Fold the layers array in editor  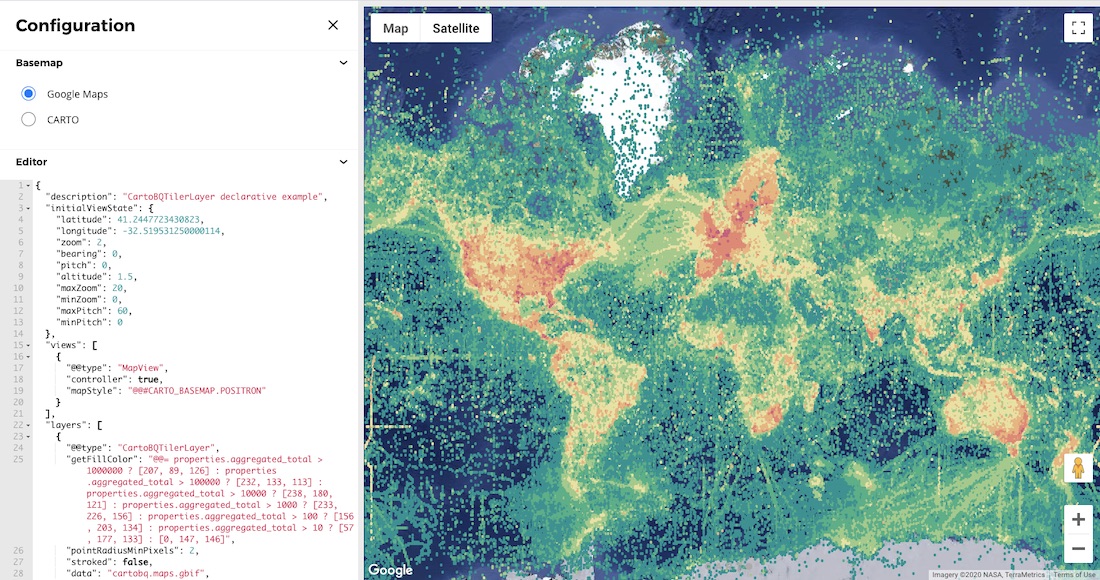28,425
